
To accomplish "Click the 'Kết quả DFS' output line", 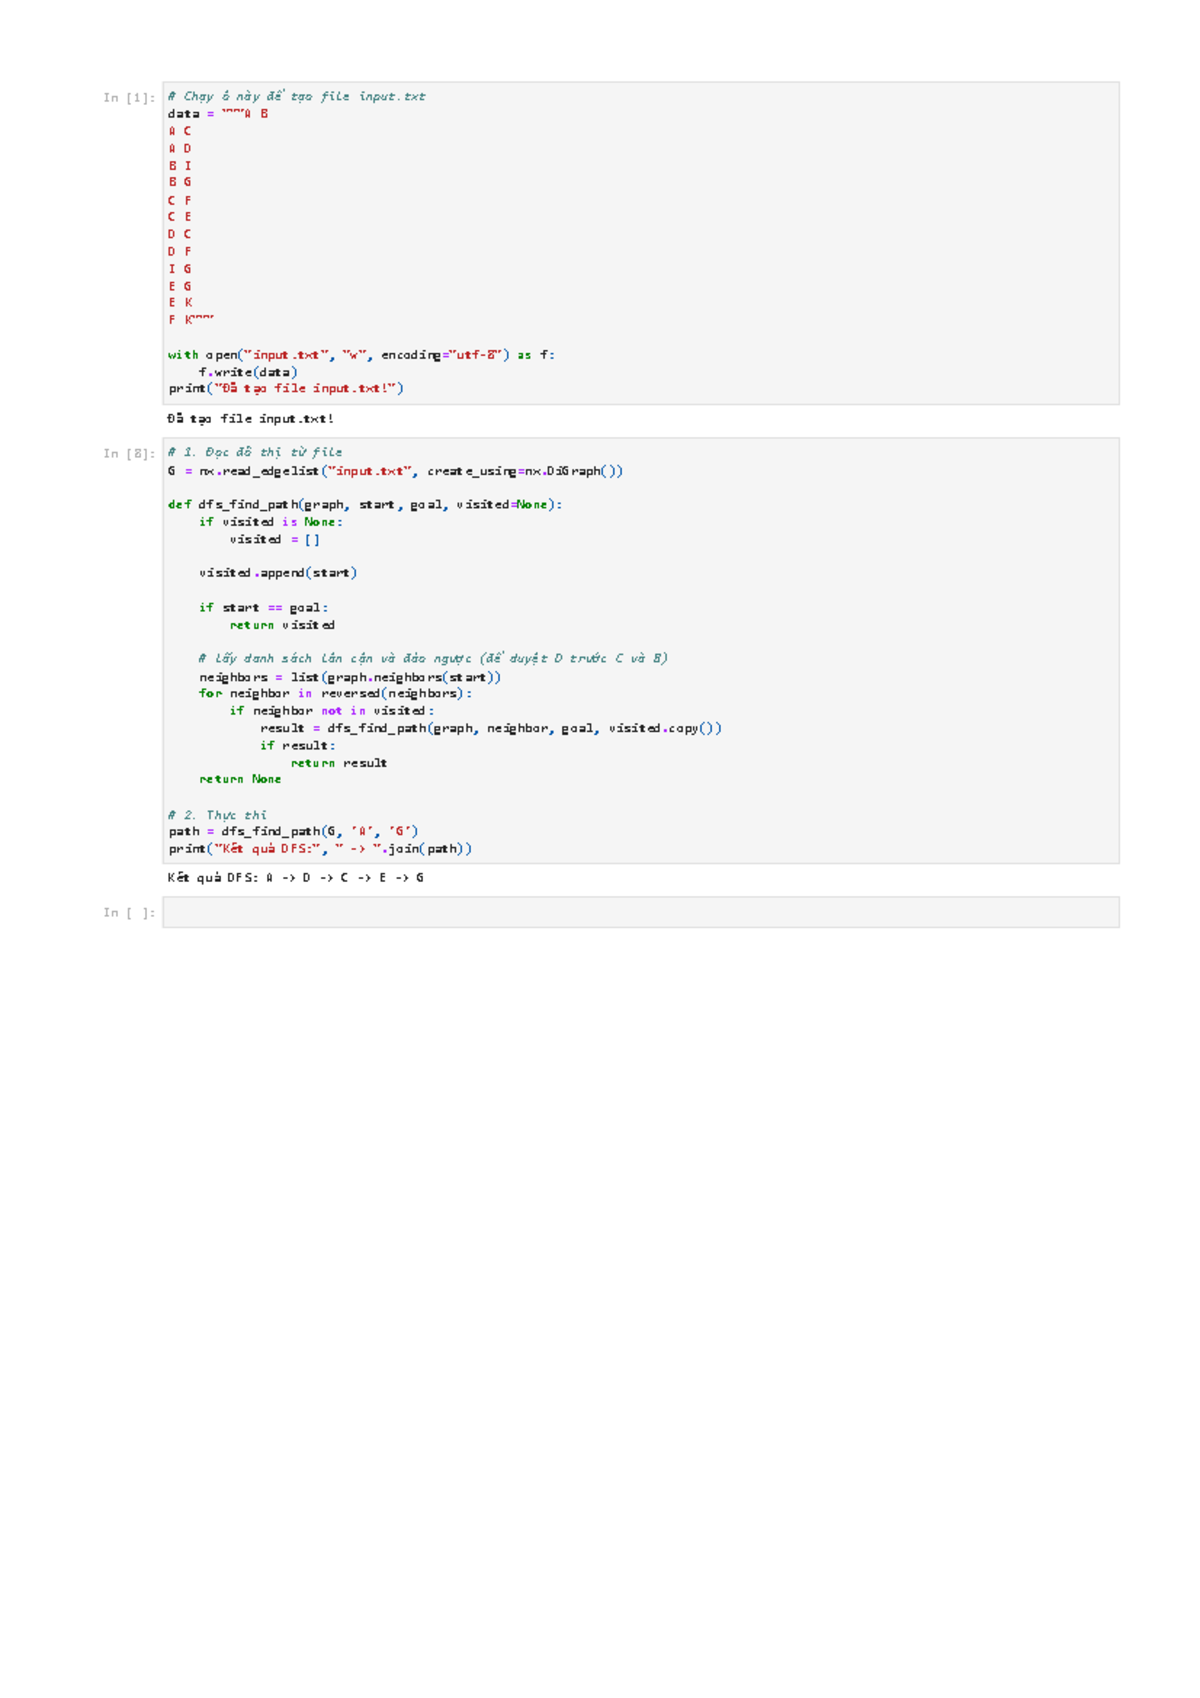I will (295, 878).
